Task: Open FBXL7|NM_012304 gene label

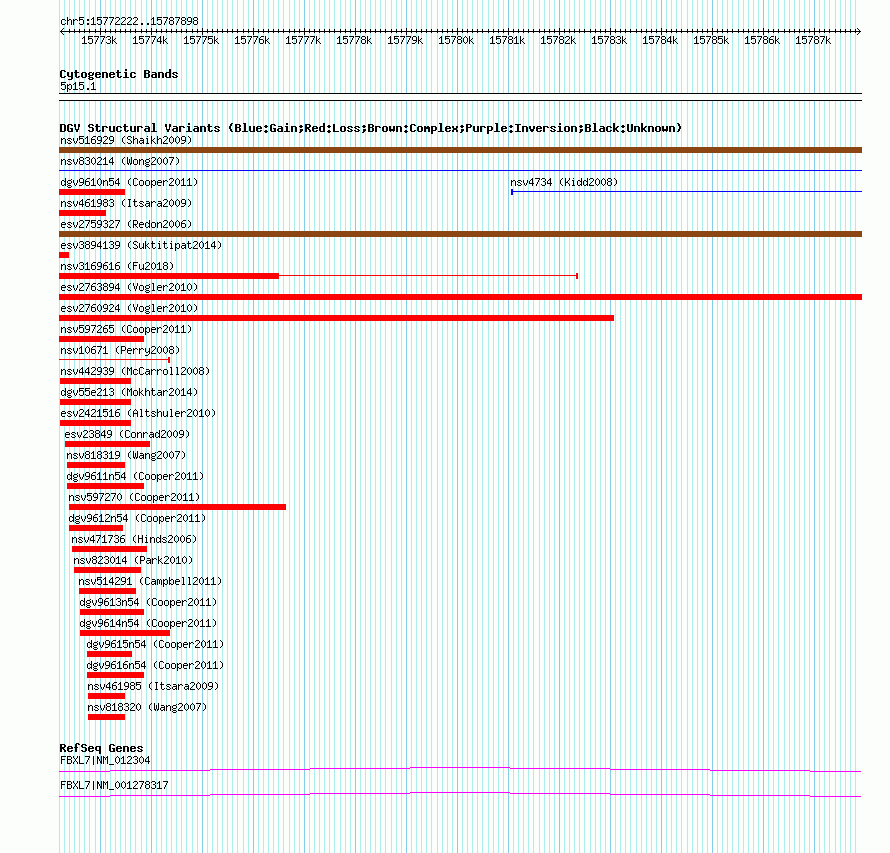Action: (105, 760)
